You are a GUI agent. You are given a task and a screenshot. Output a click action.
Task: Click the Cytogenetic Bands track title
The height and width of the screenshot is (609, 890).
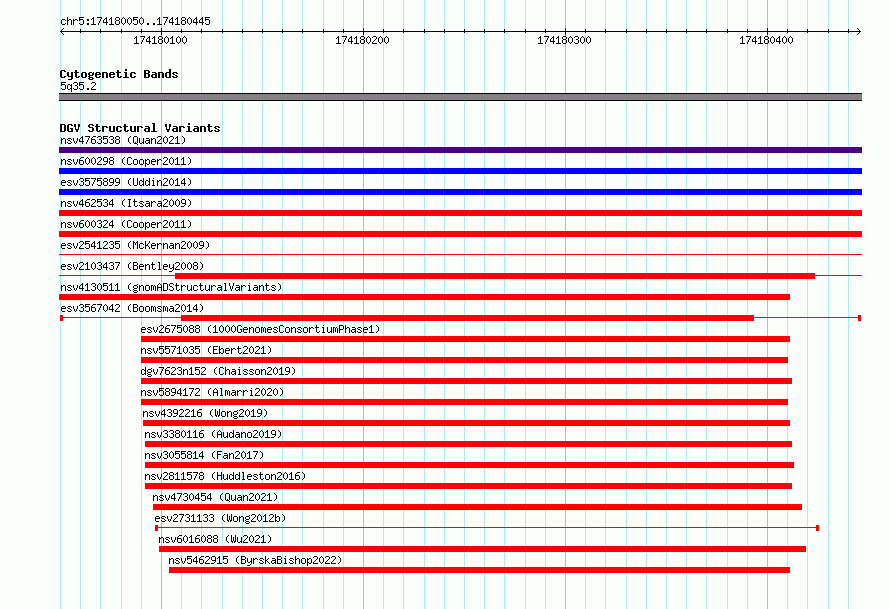(119, 74)
